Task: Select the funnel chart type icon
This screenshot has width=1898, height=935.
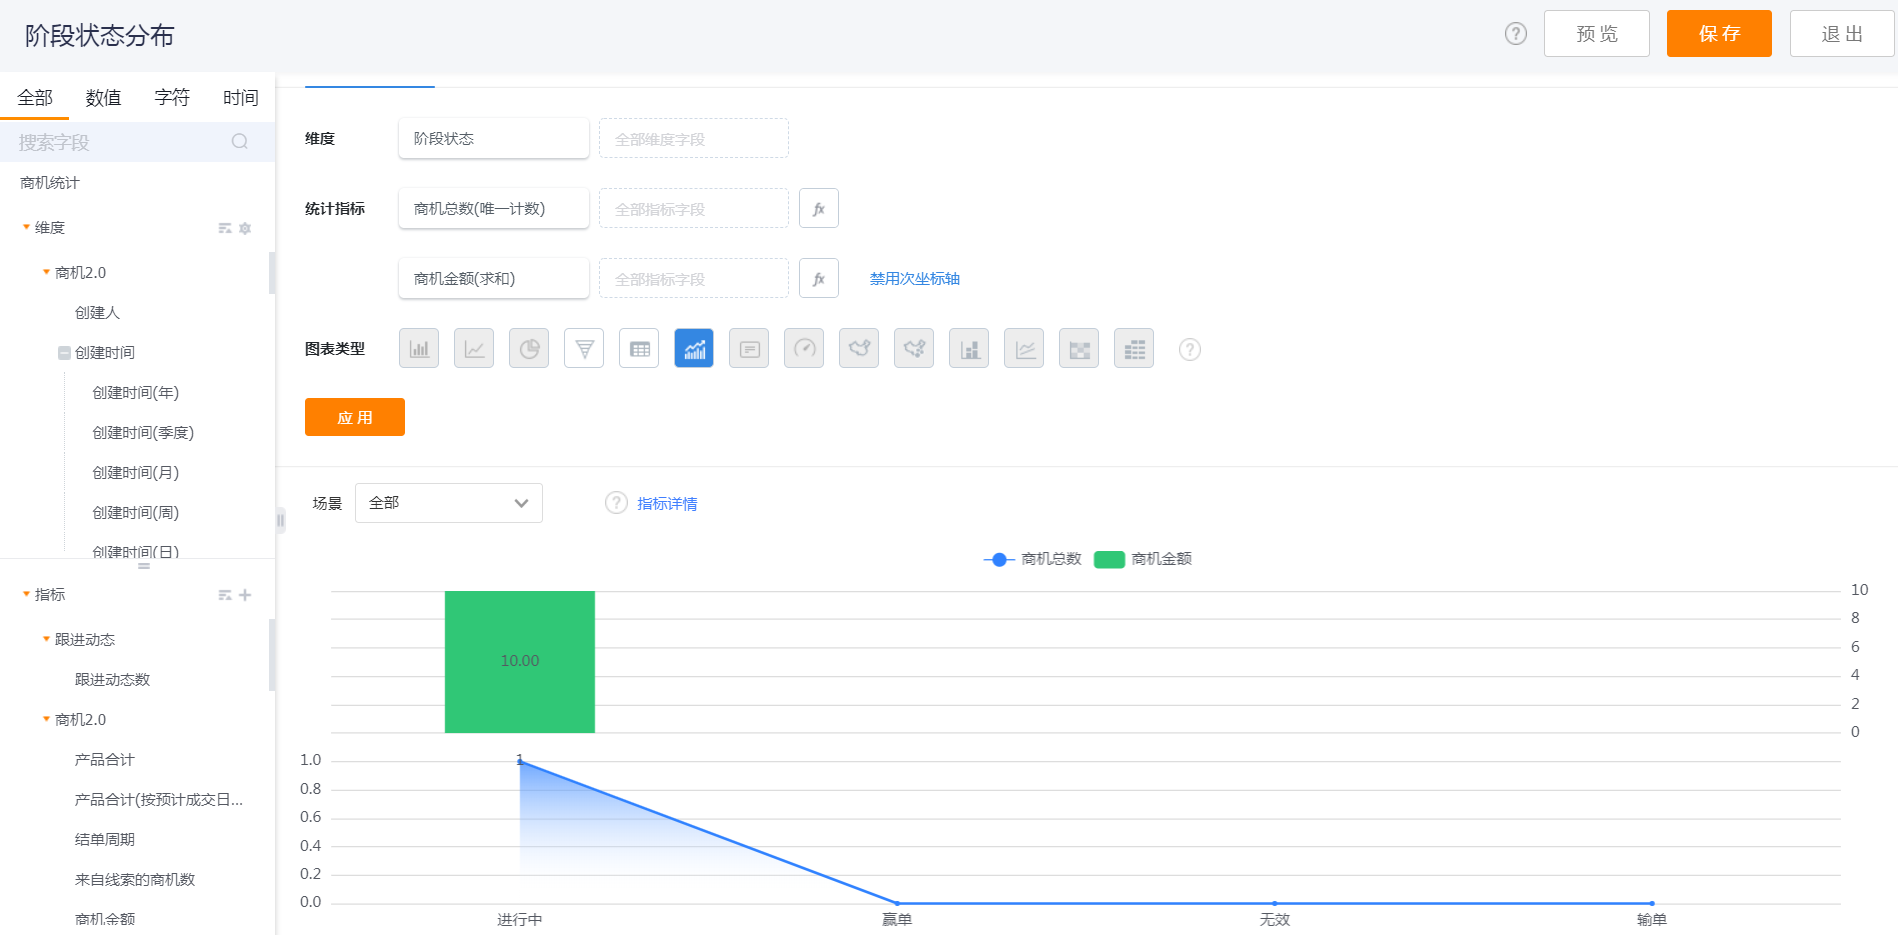Action: pyautogui.click(x=584, y=349)
